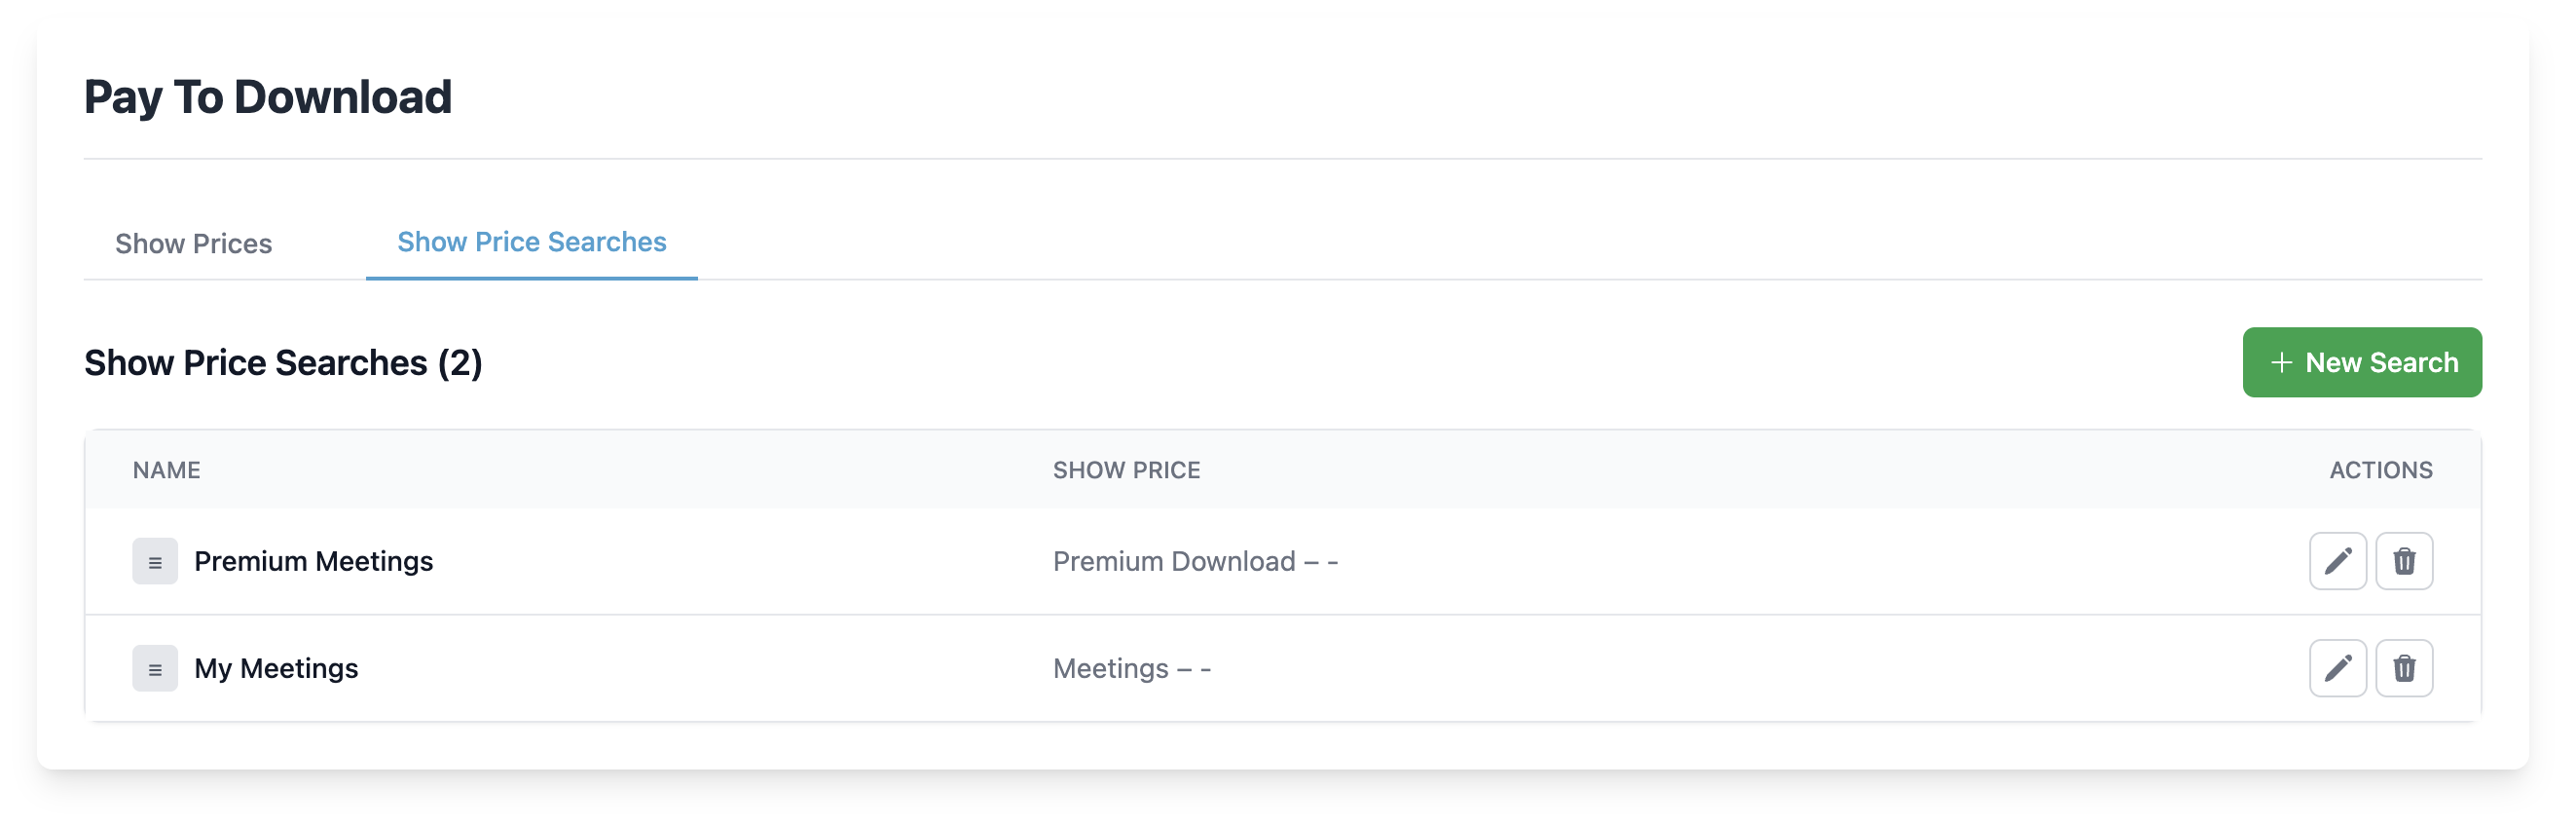The image size is (2576, 826).
Task: Click the Pay To Download page heading
Action: 268,96
